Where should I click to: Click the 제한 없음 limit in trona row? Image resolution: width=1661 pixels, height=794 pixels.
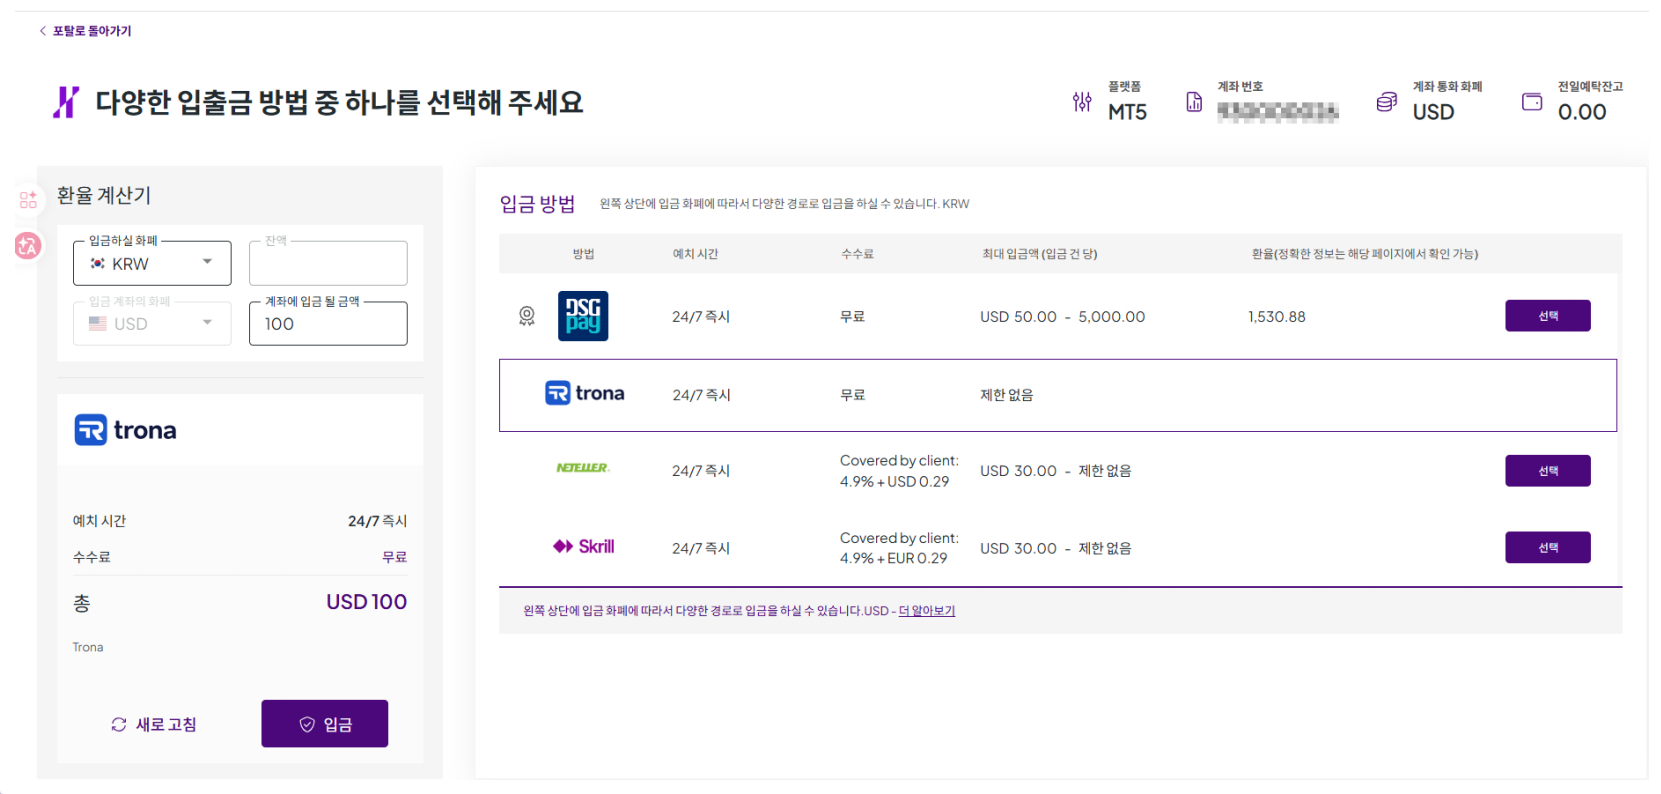[x=1007, y=395]
